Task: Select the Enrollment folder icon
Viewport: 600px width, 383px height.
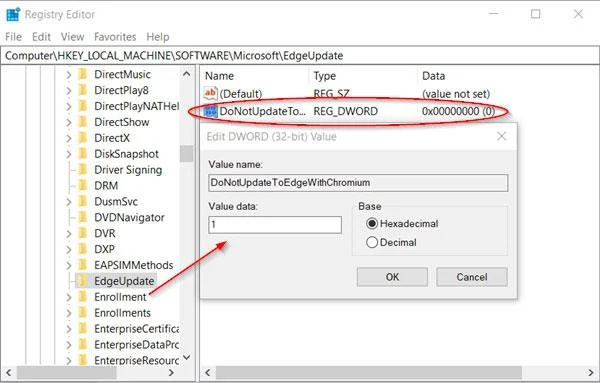Action: (83, 297)
